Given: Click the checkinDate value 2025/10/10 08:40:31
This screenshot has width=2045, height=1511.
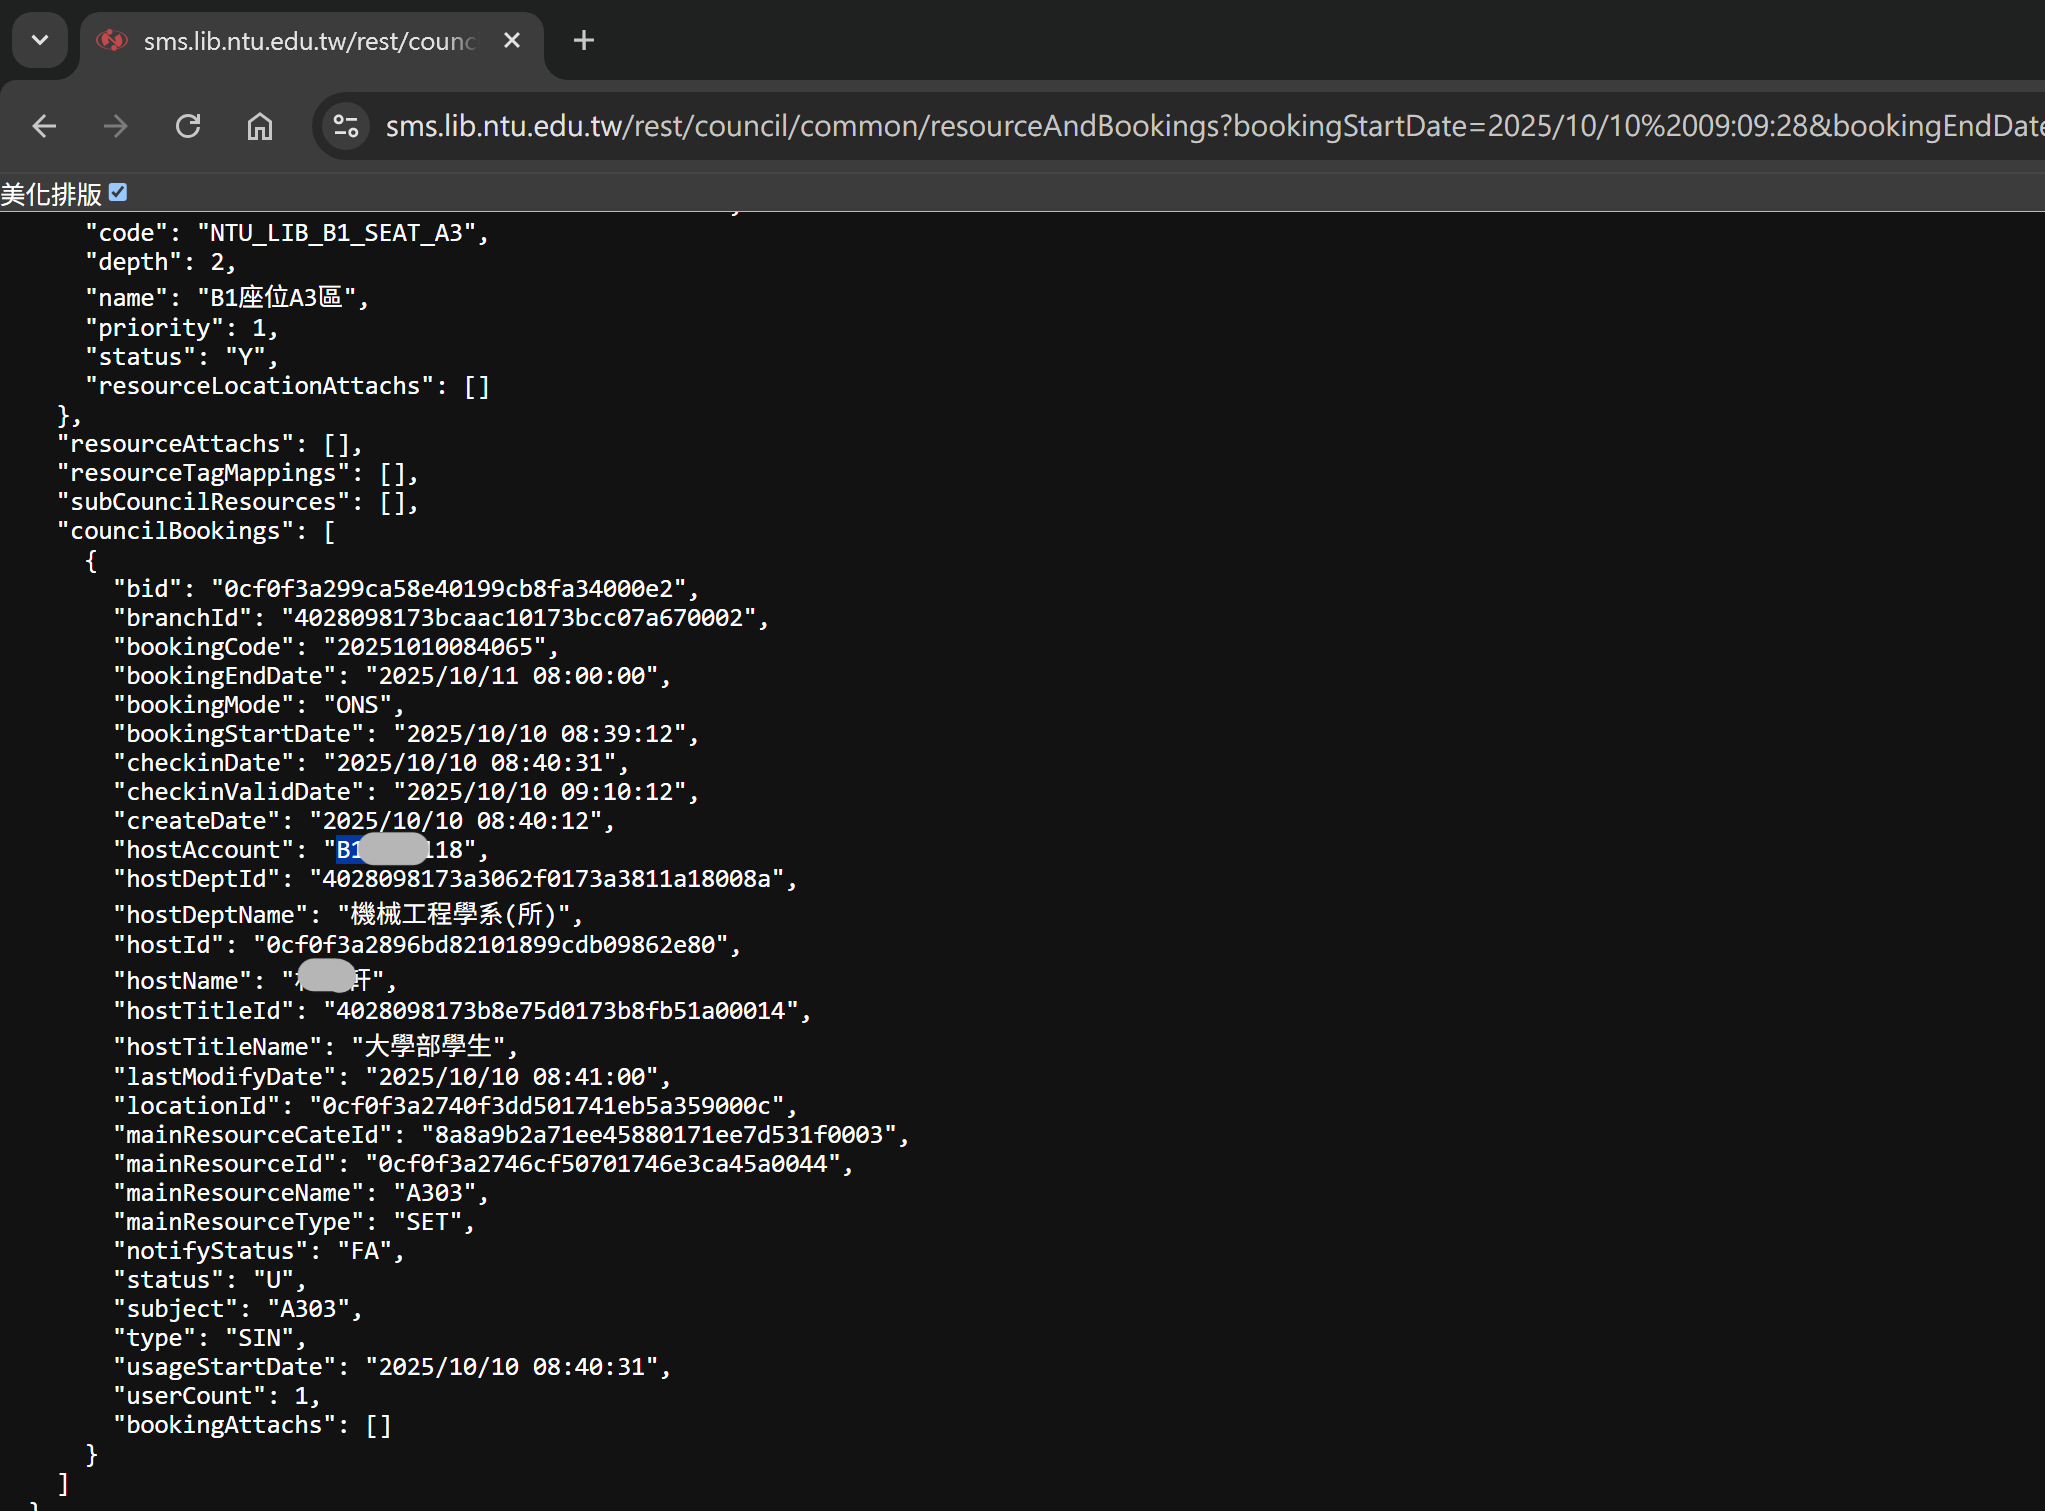Looking at the screenshot, I should point(469,763).
